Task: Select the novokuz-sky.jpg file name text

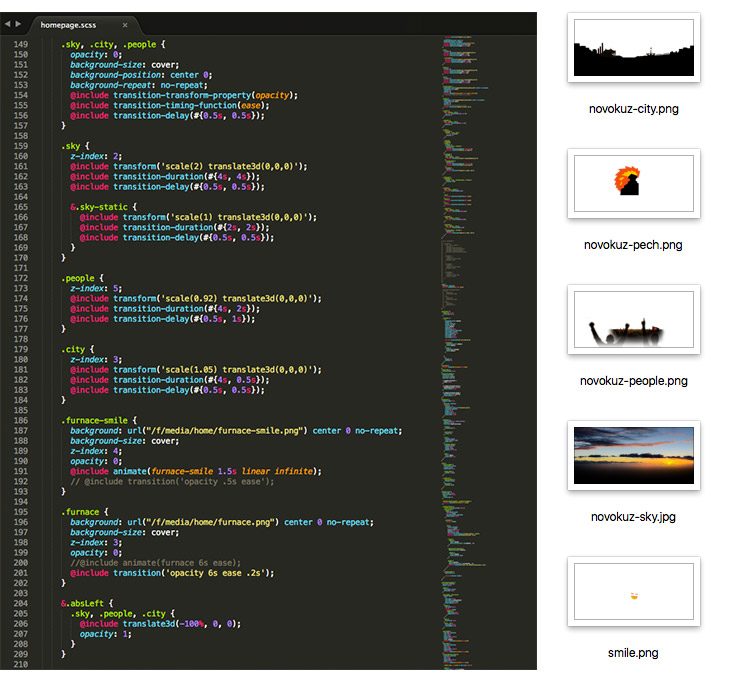Action: click(633, 517)
